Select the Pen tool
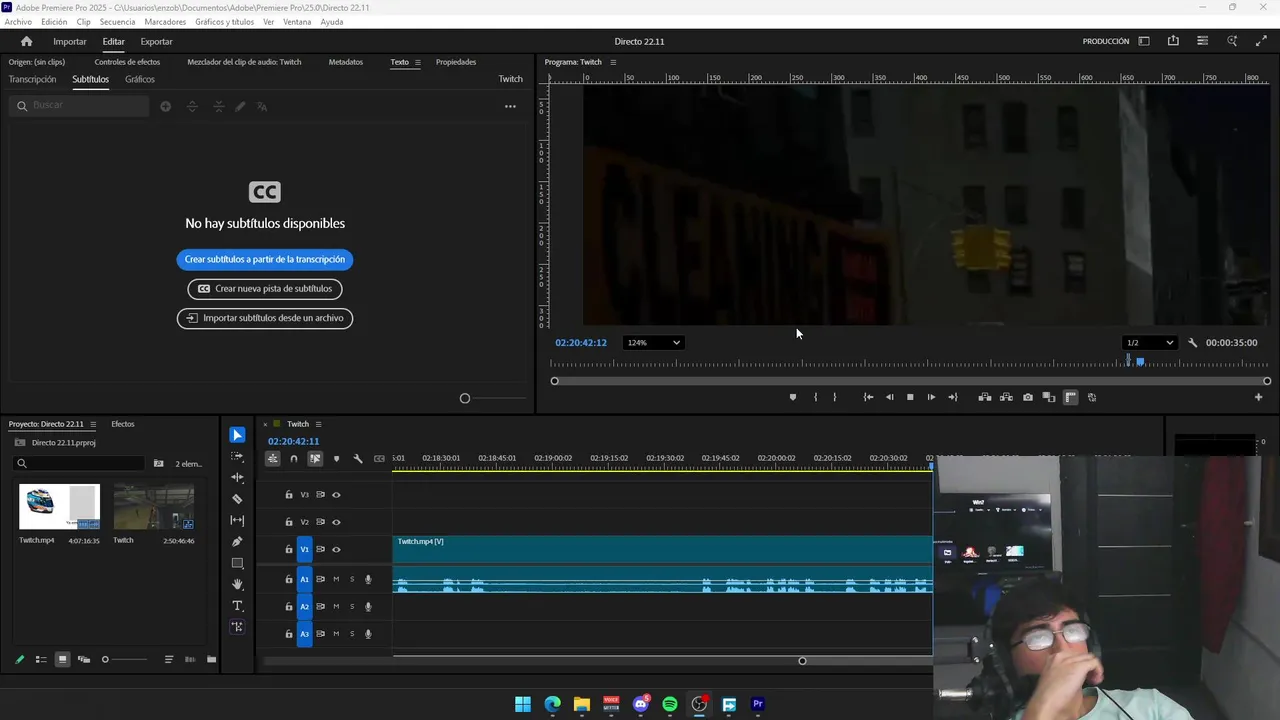1280x720 pixels. [237, 542]
